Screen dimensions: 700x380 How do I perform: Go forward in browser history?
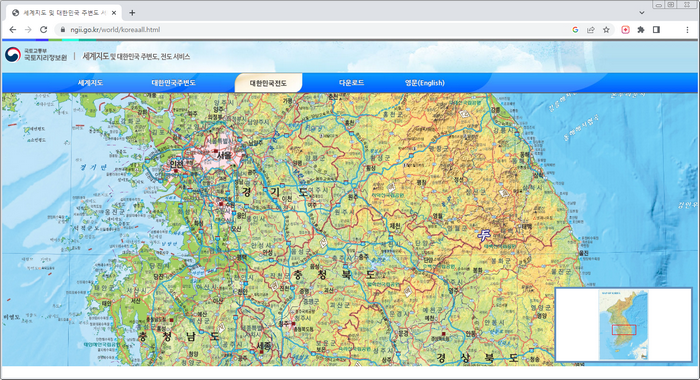click(x=28, y=29)
